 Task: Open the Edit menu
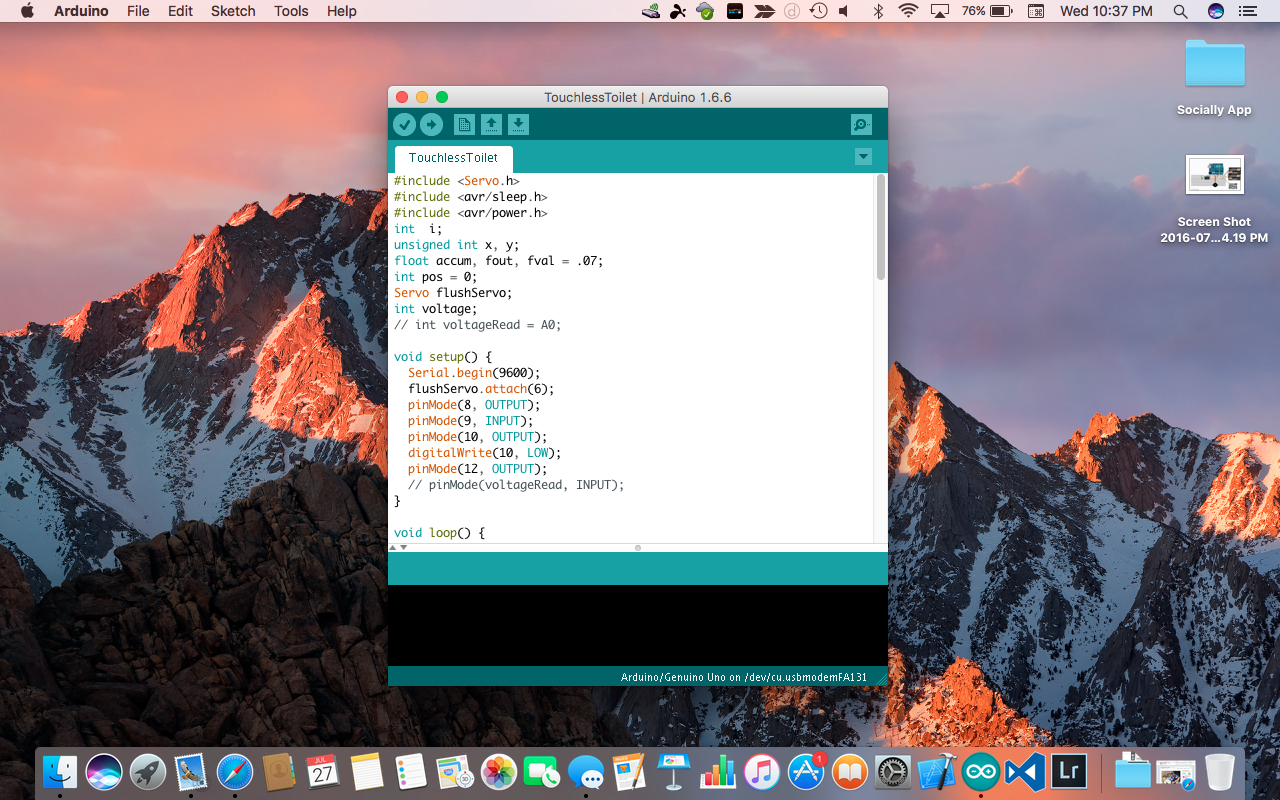coord(180,11)
